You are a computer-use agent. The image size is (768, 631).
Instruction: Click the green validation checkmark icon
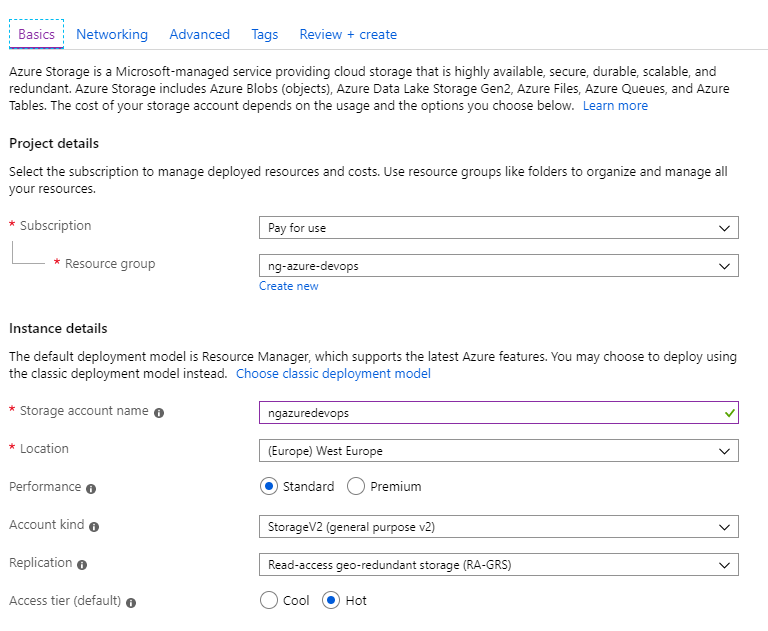click(729, 413)
